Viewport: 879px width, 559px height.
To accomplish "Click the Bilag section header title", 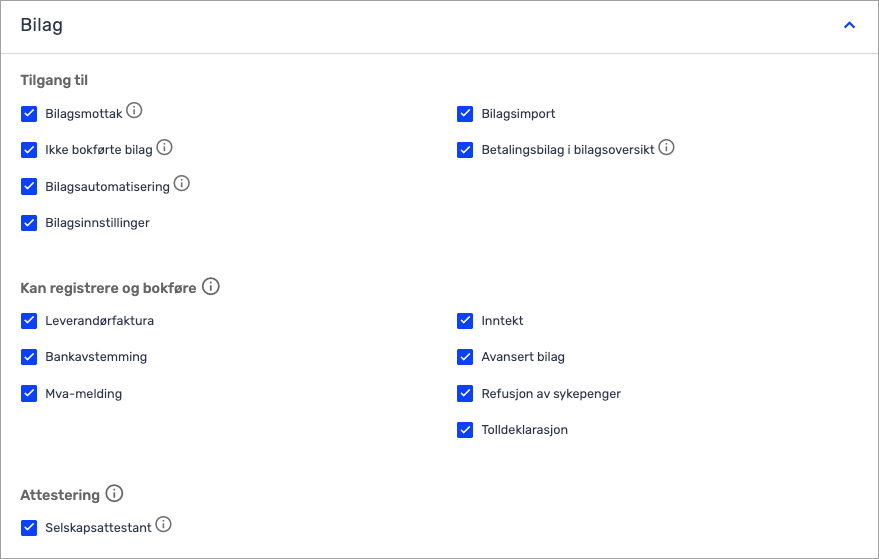I will point(41,25).
